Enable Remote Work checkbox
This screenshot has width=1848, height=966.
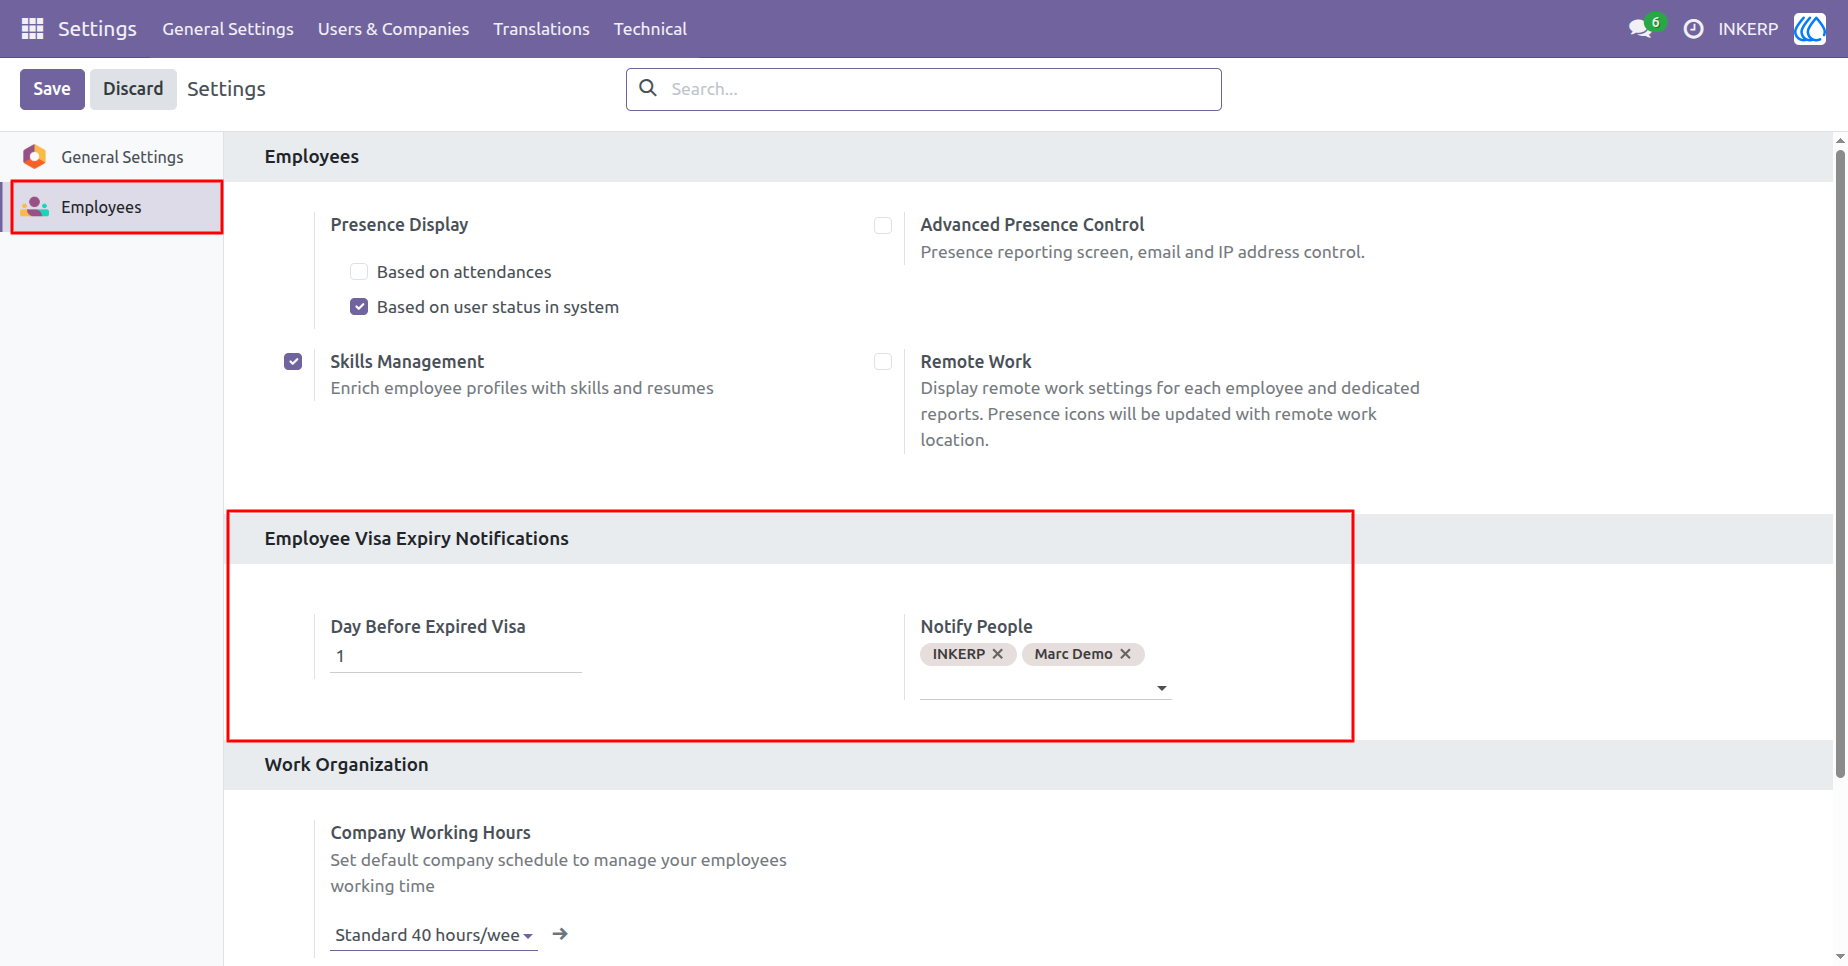coord(883,361)
